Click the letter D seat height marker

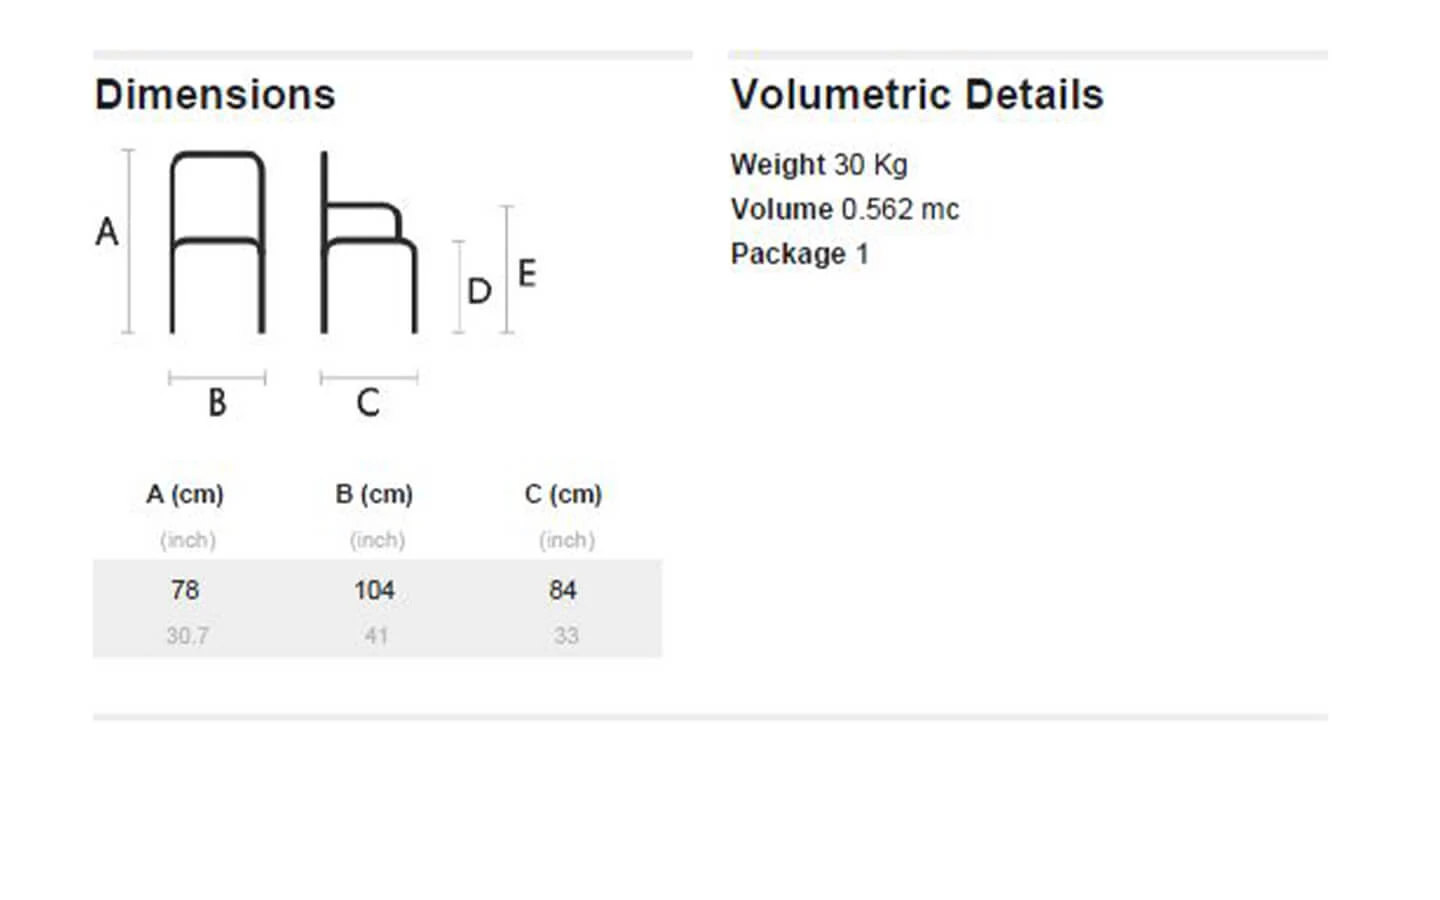[479, 291]
